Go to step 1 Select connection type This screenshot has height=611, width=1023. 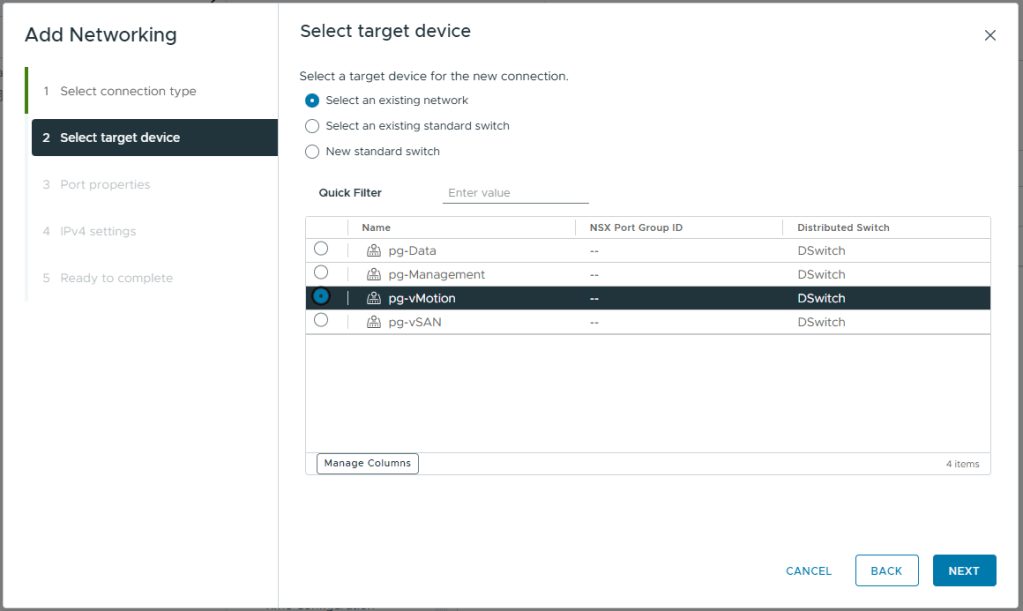[128, 91]
